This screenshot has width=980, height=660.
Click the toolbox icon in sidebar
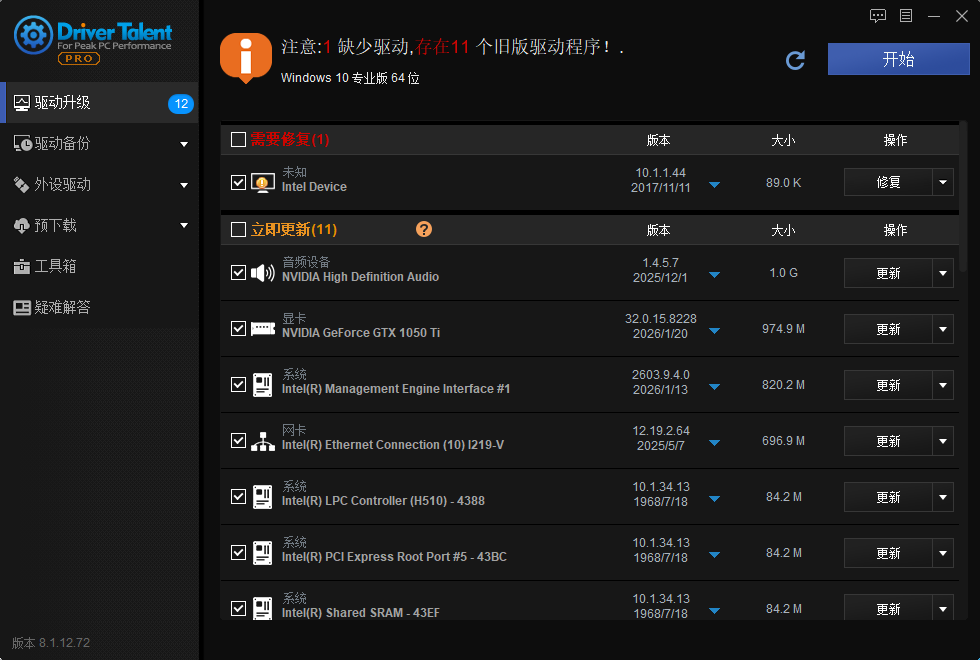22,267
